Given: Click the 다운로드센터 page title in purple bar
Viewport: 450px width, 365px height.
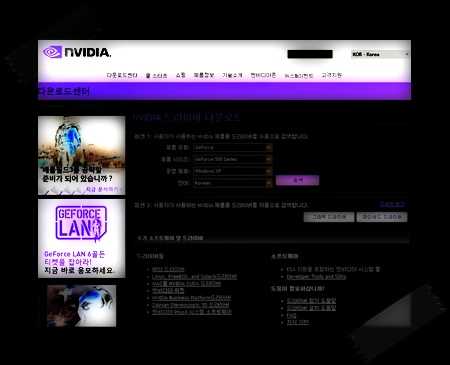Looking at the screenshot, I should click(64, 91).
